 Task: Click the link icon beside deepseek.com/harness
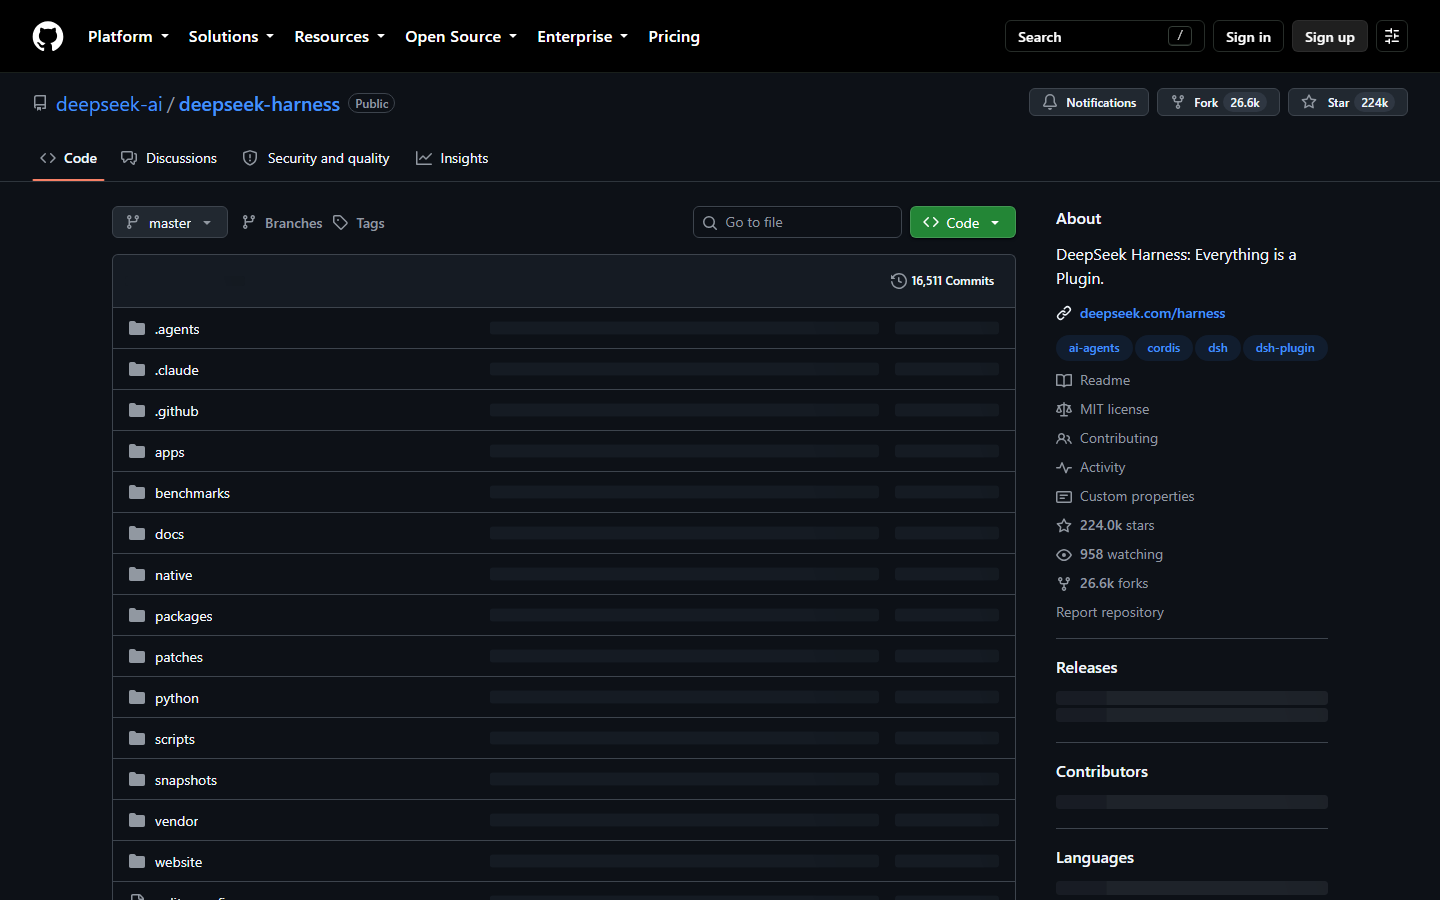pos(1064,314)
